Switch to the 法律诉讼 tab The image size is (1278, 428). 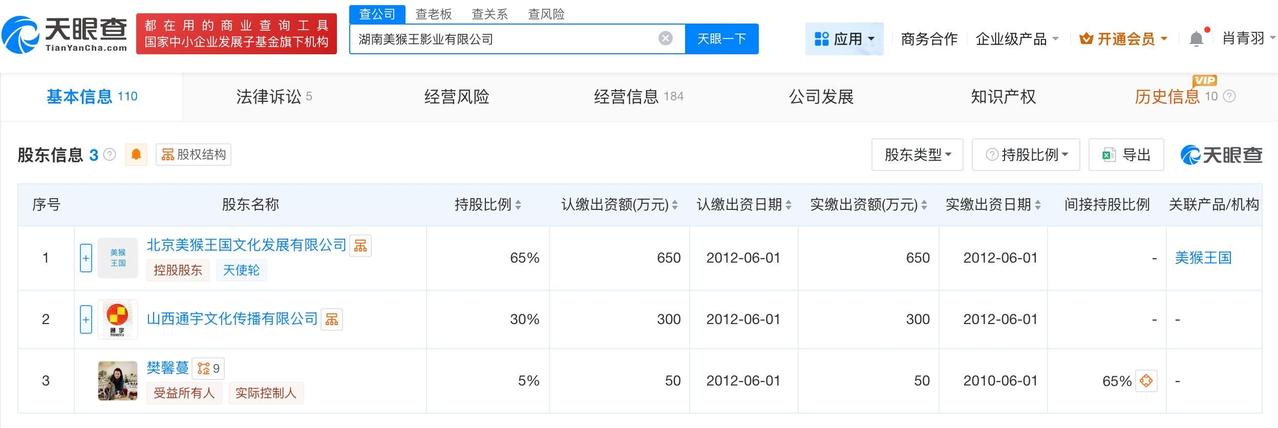tap(274, 97)
